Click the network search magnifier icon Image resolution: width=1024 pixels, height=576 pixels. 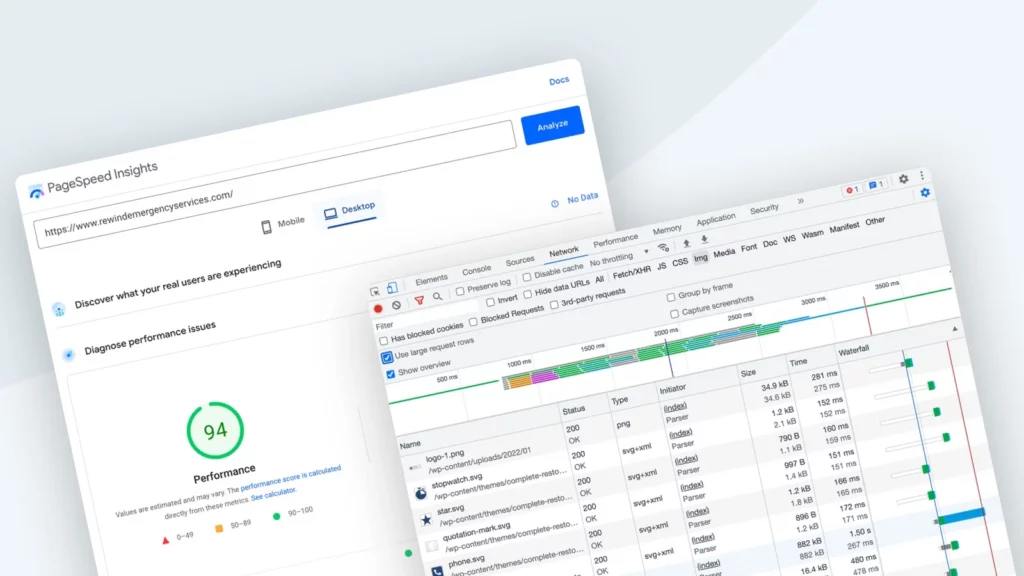coord(438,296)
